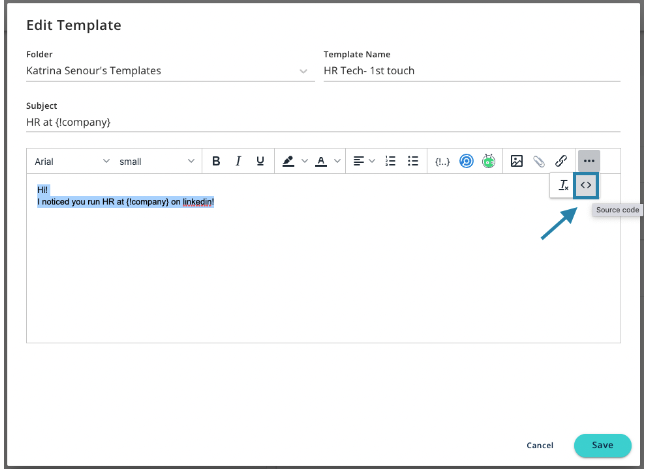Cancel editing the template
This screenshot has width=645, height=469.
[x=540, y=445]
